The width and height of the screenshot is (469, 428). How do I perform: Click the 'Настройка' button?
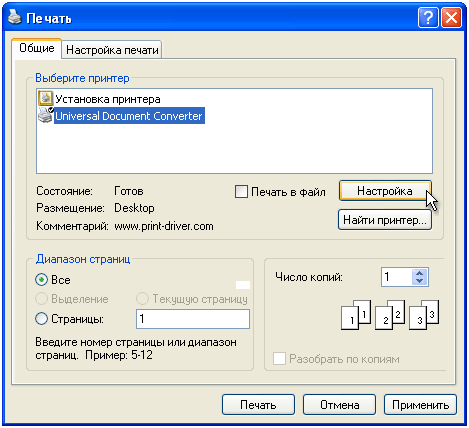385,191
